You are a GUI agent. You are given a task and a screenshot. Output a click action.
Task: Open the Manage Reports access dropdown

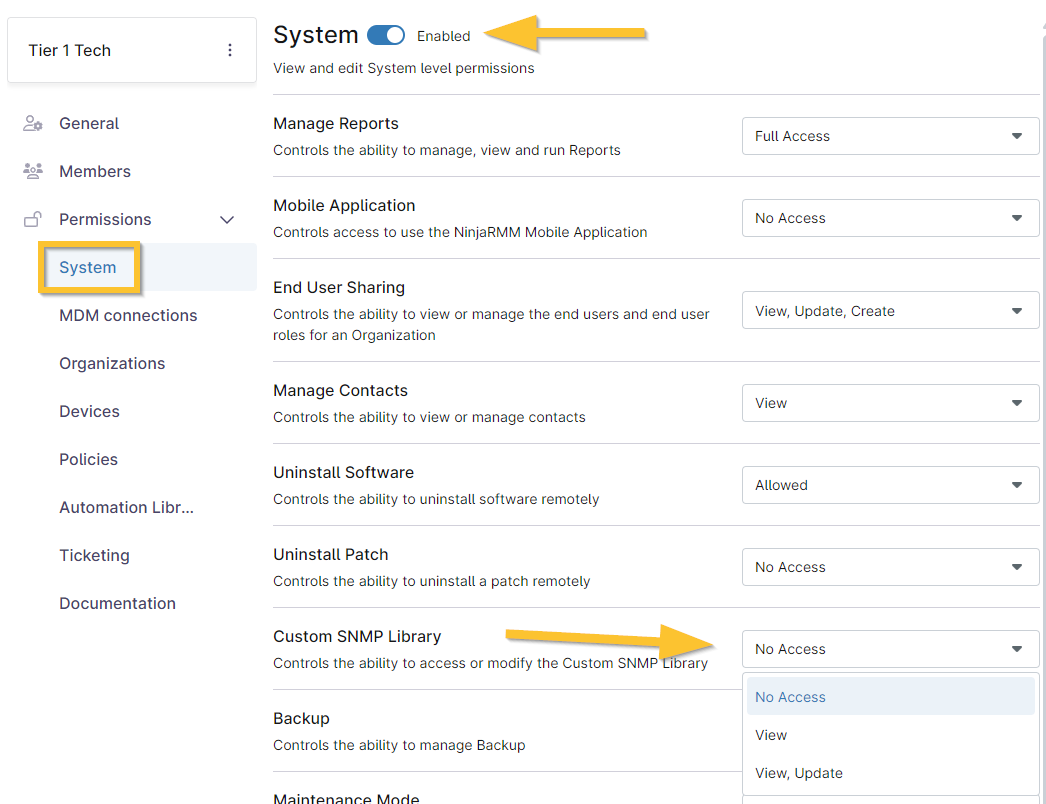tap(890, 136)
